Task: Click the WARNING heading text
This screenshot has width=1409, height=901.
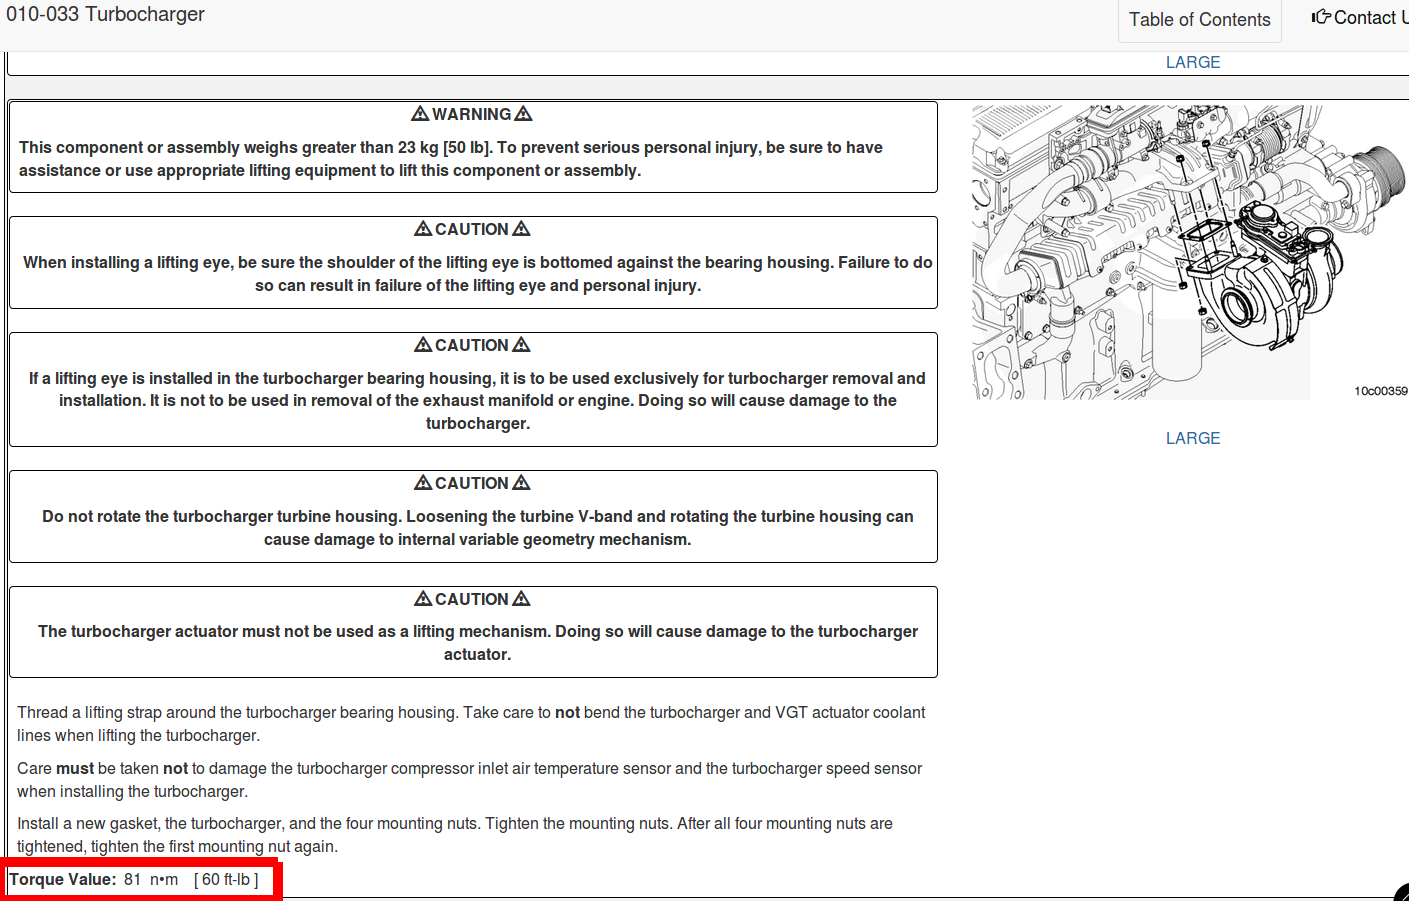Action: click(x=472, y=114)
